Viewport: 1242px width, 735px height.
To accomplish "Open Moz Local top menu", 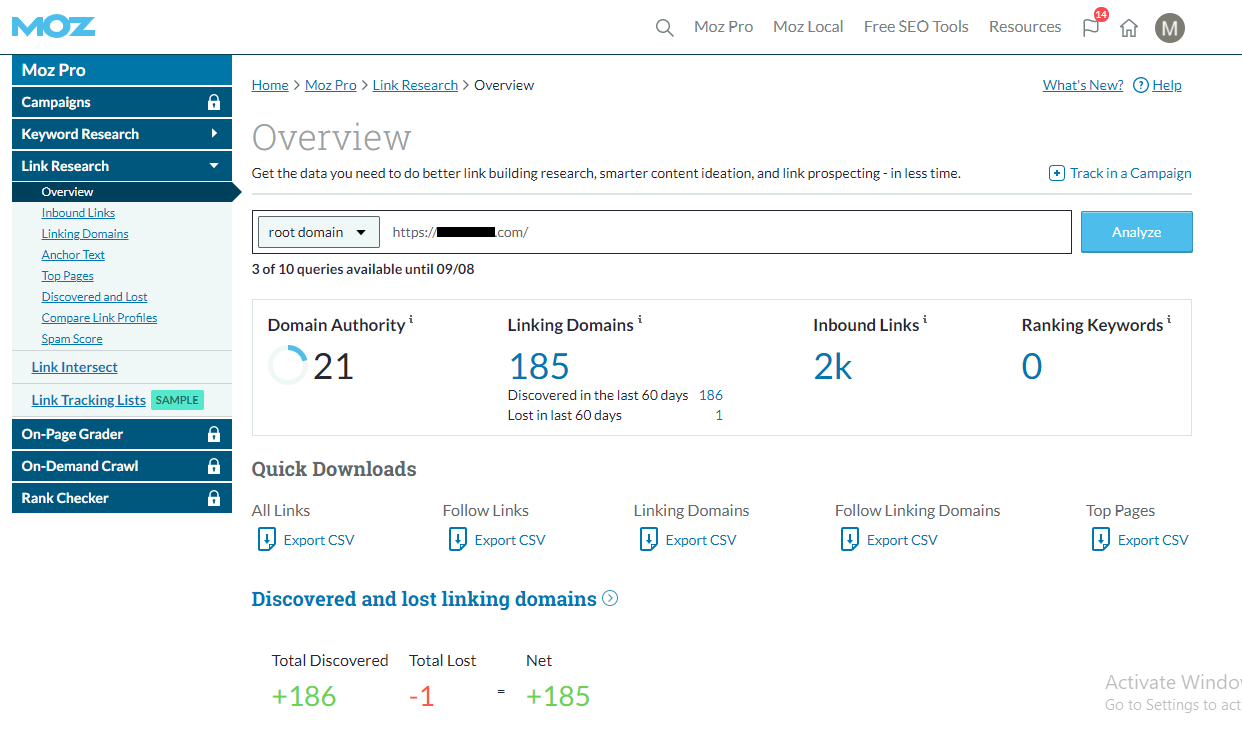I will tap(808, 27).
